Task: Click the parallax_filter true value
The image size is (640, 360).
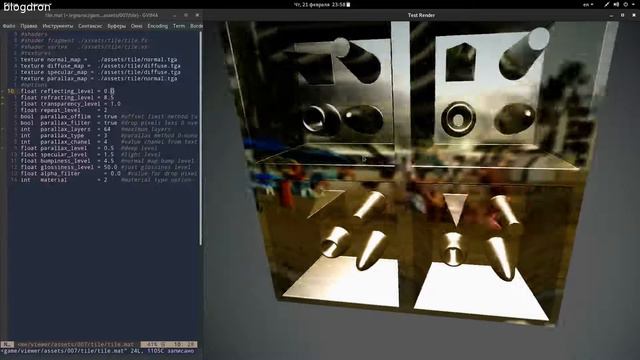Action: tap(110, 123)
